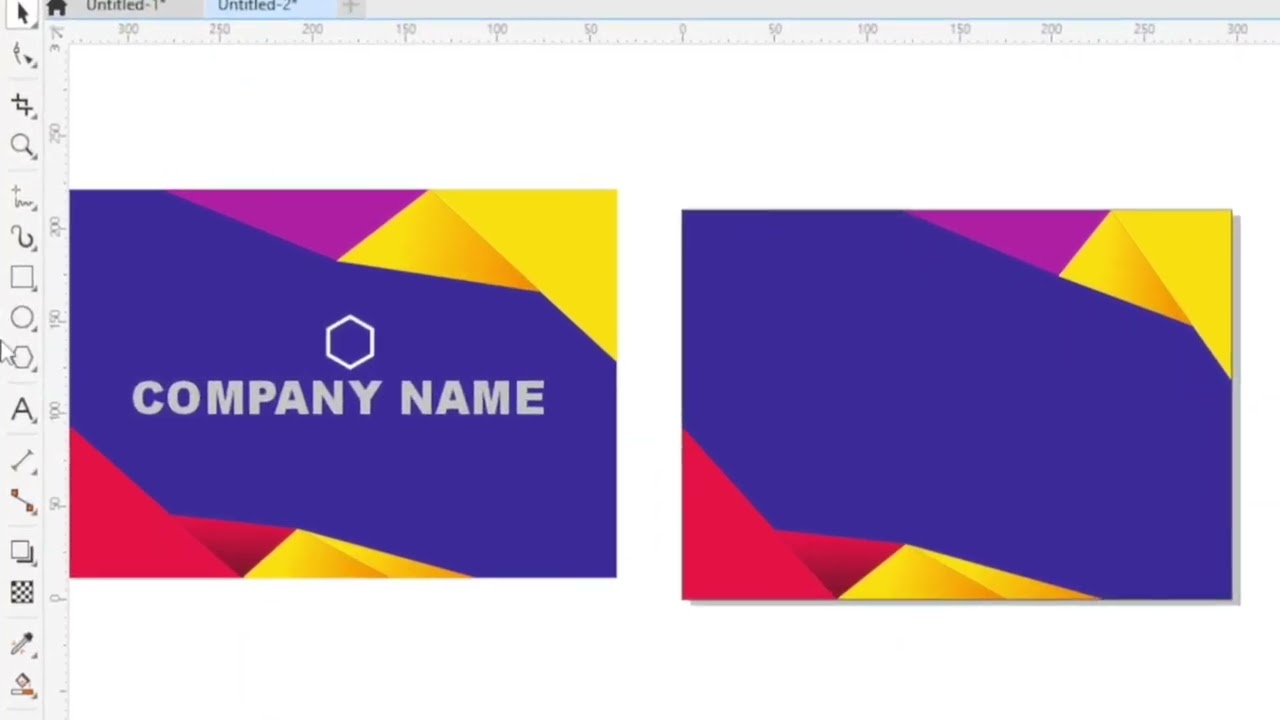Viewport: 1280px width, 720px height.
Task: Select the Pick tool arrow
Action: (23, 13)
